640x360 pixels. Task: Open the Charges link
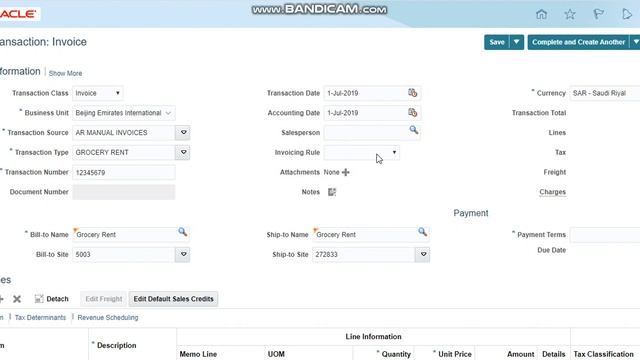point(552,192)
